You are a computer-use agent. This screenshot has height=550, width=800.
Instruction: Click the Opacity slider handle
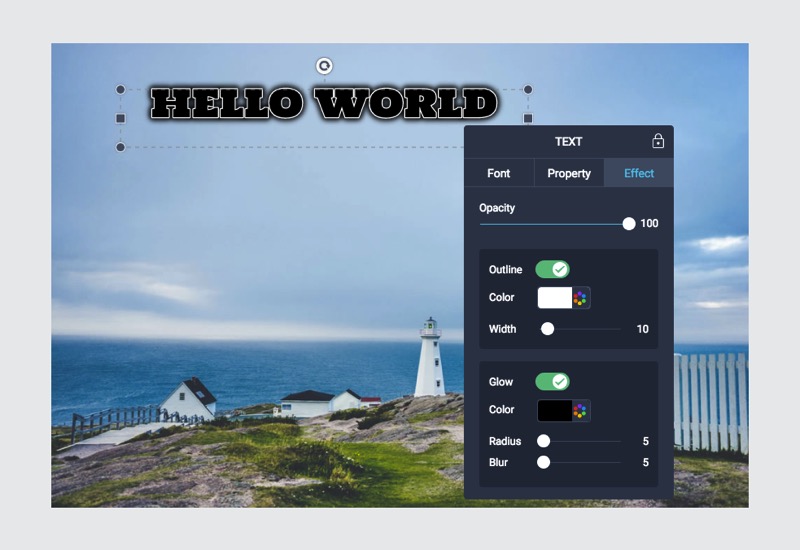coord(629,223)
